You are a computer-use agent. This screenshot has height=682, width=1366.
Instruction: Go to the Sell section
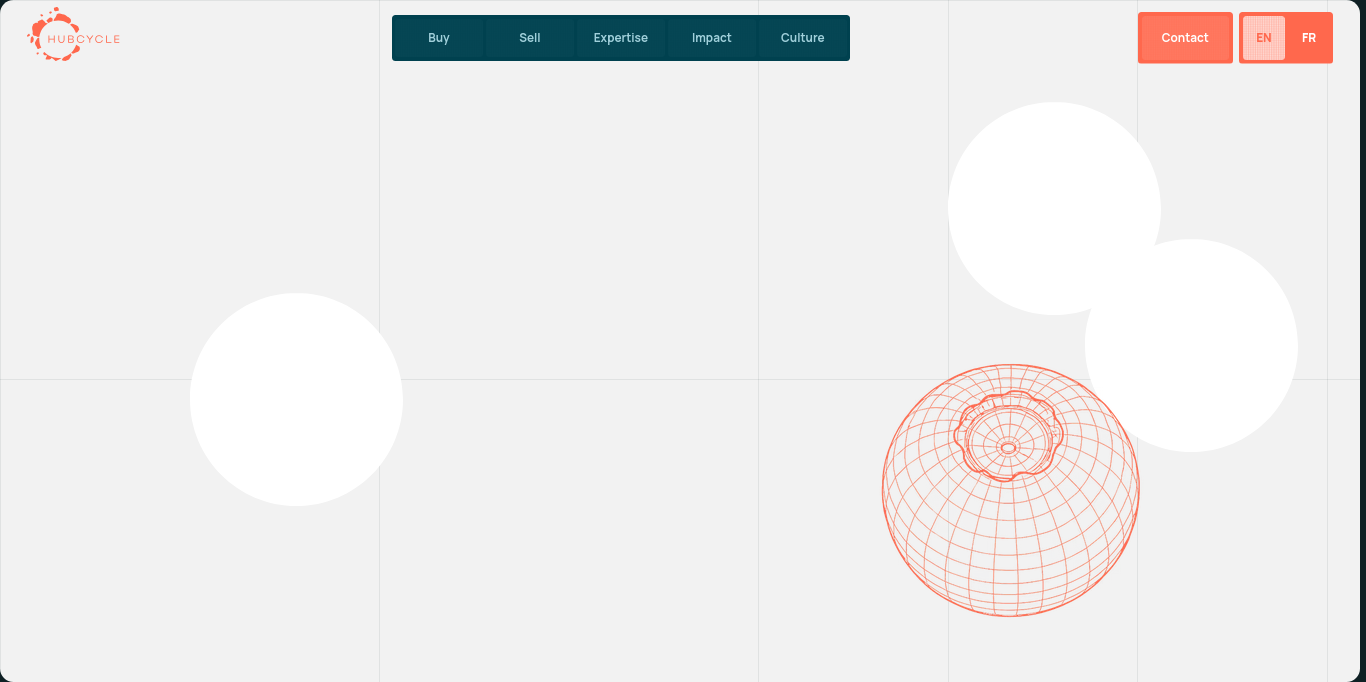[529, 38]
